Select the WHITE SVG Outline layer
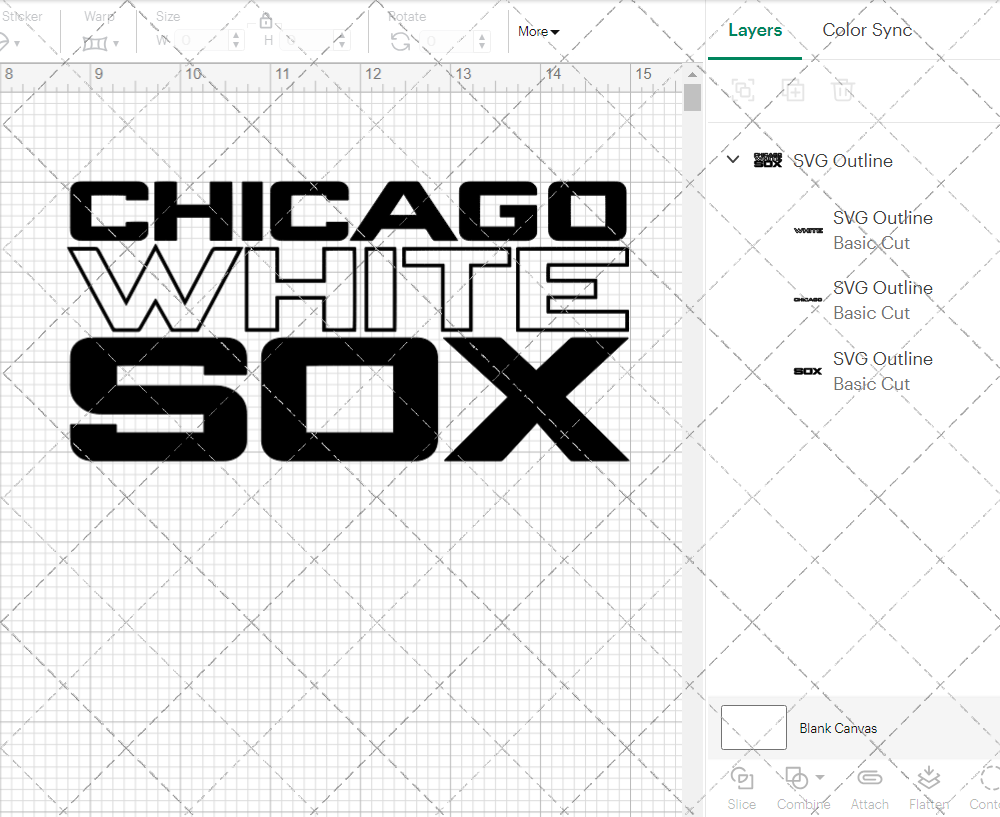 [x=882, y=230]
